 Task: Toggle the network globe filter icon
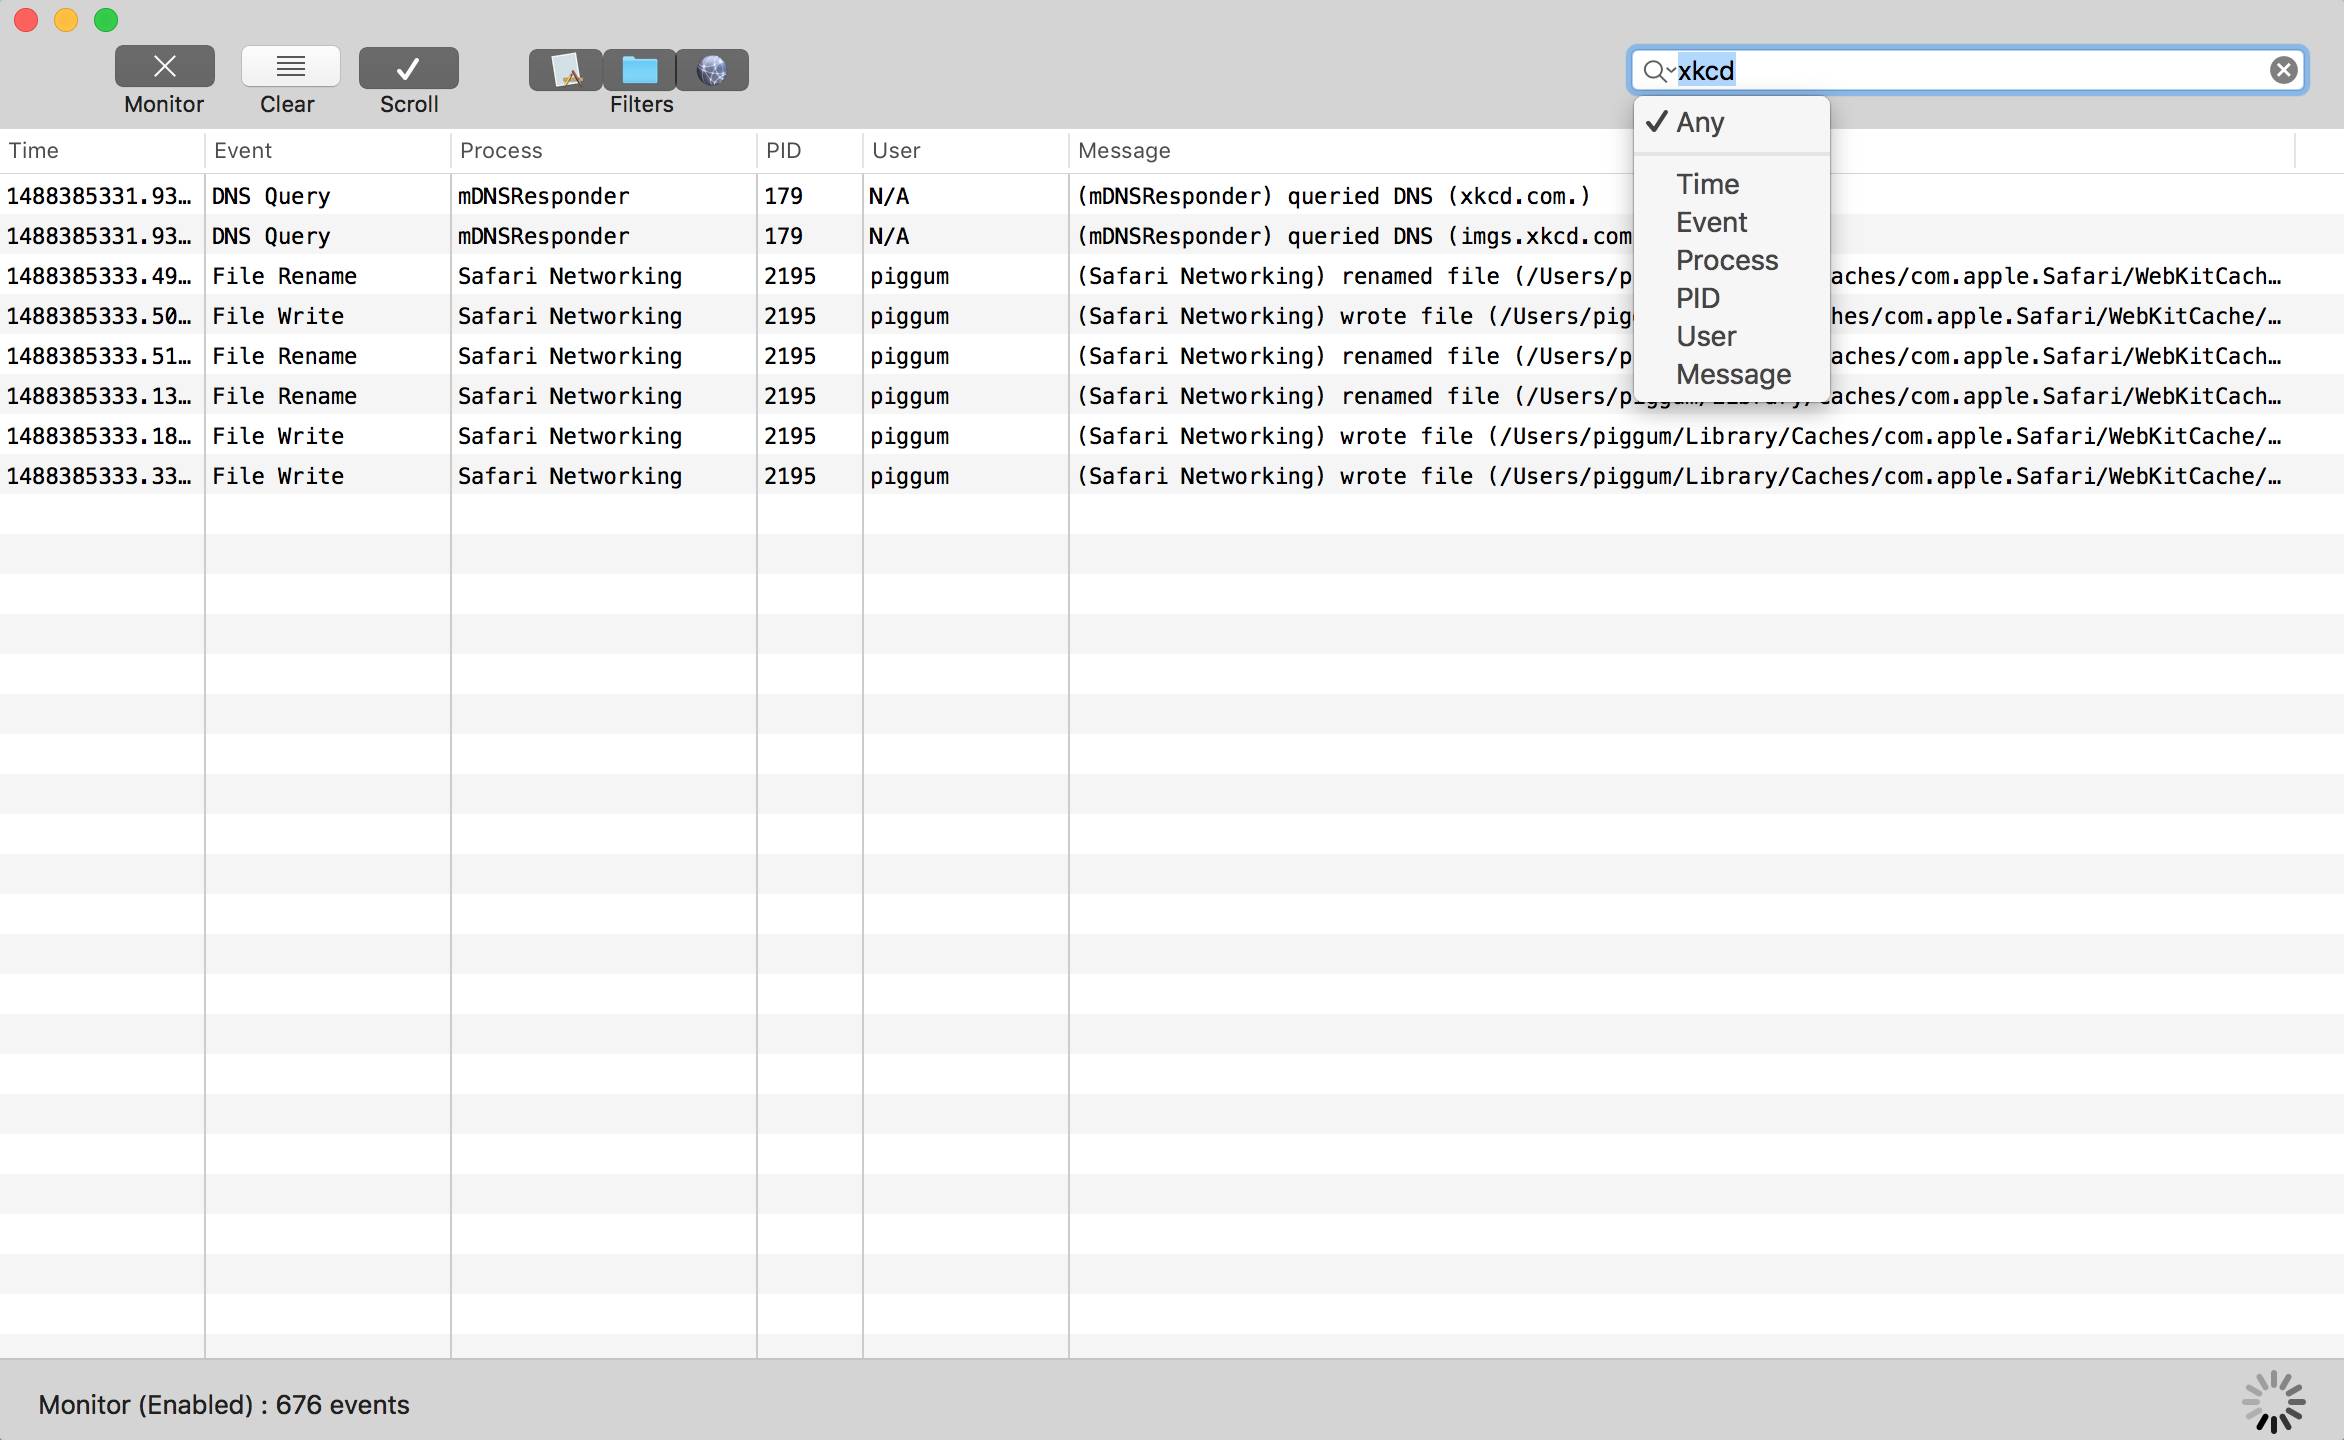[712, 70]
